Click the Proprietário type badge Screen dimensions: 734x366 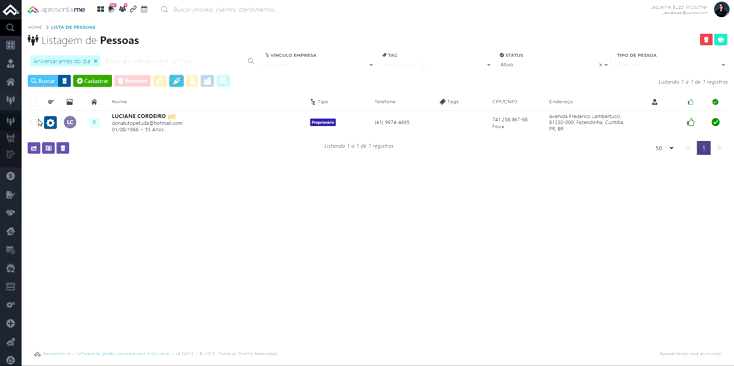click(x=323, y=122)
